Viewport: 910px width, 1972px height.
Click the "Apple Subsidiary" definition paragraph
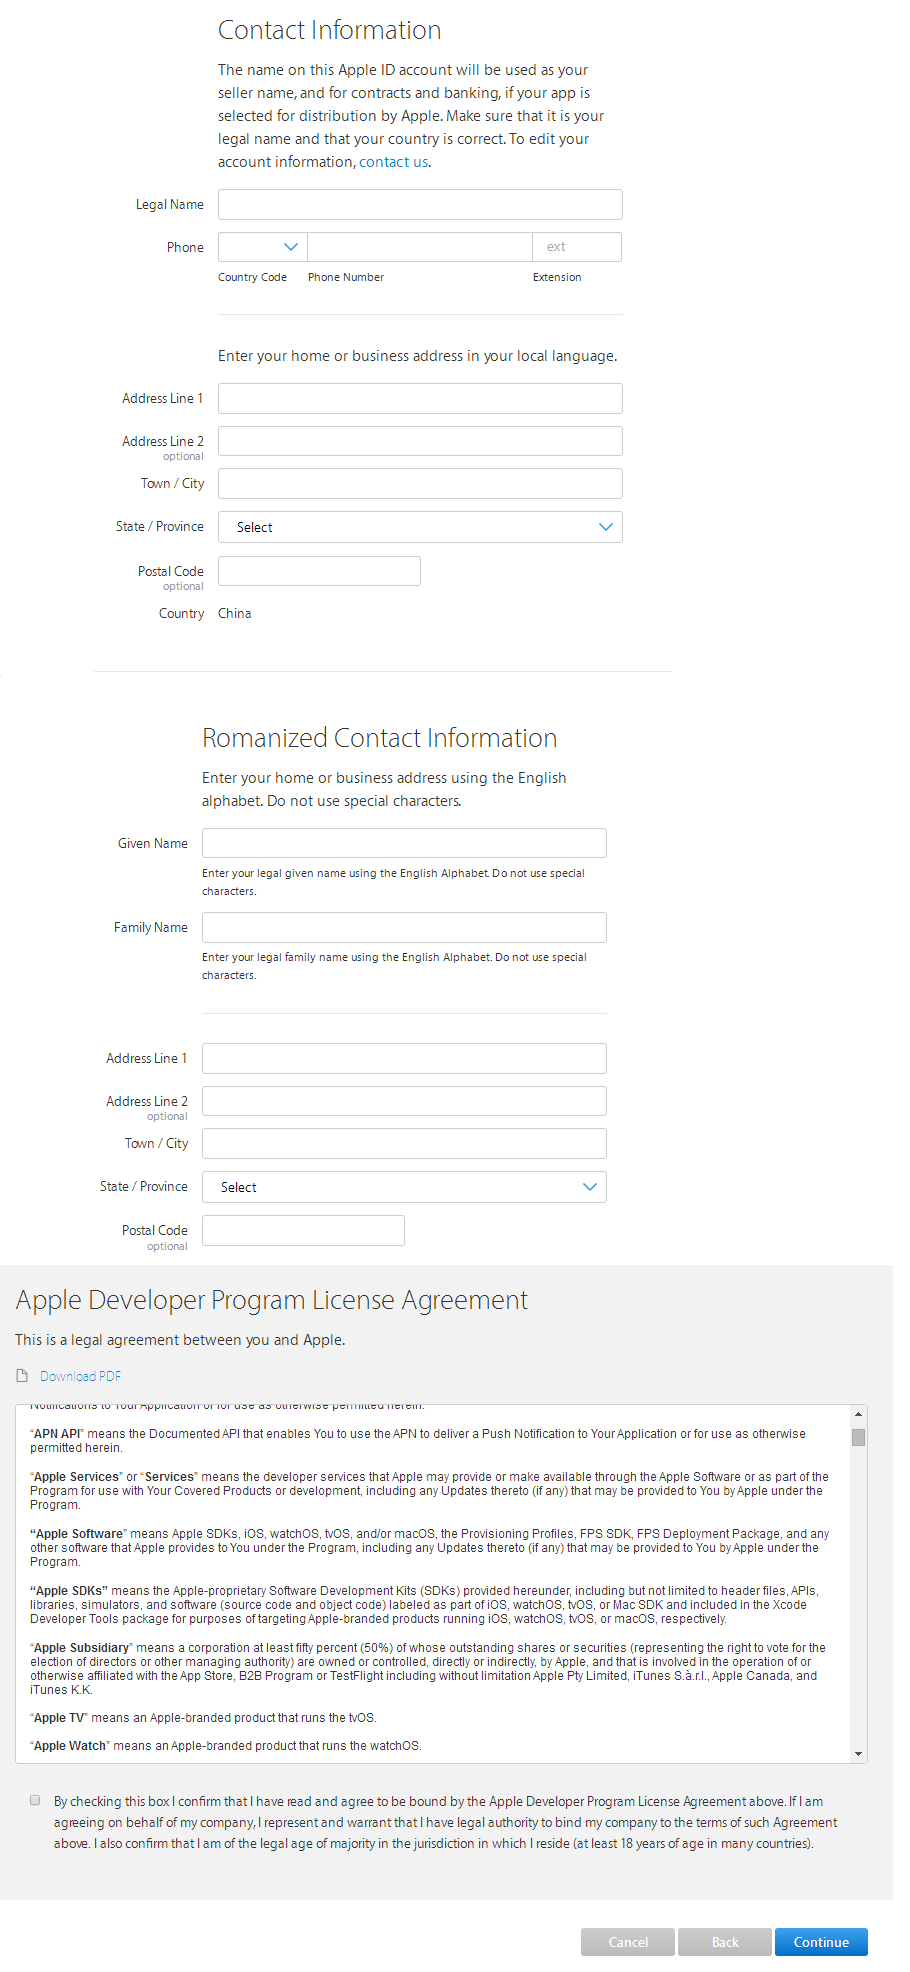pyautogui.click(x=428, y=1669)
